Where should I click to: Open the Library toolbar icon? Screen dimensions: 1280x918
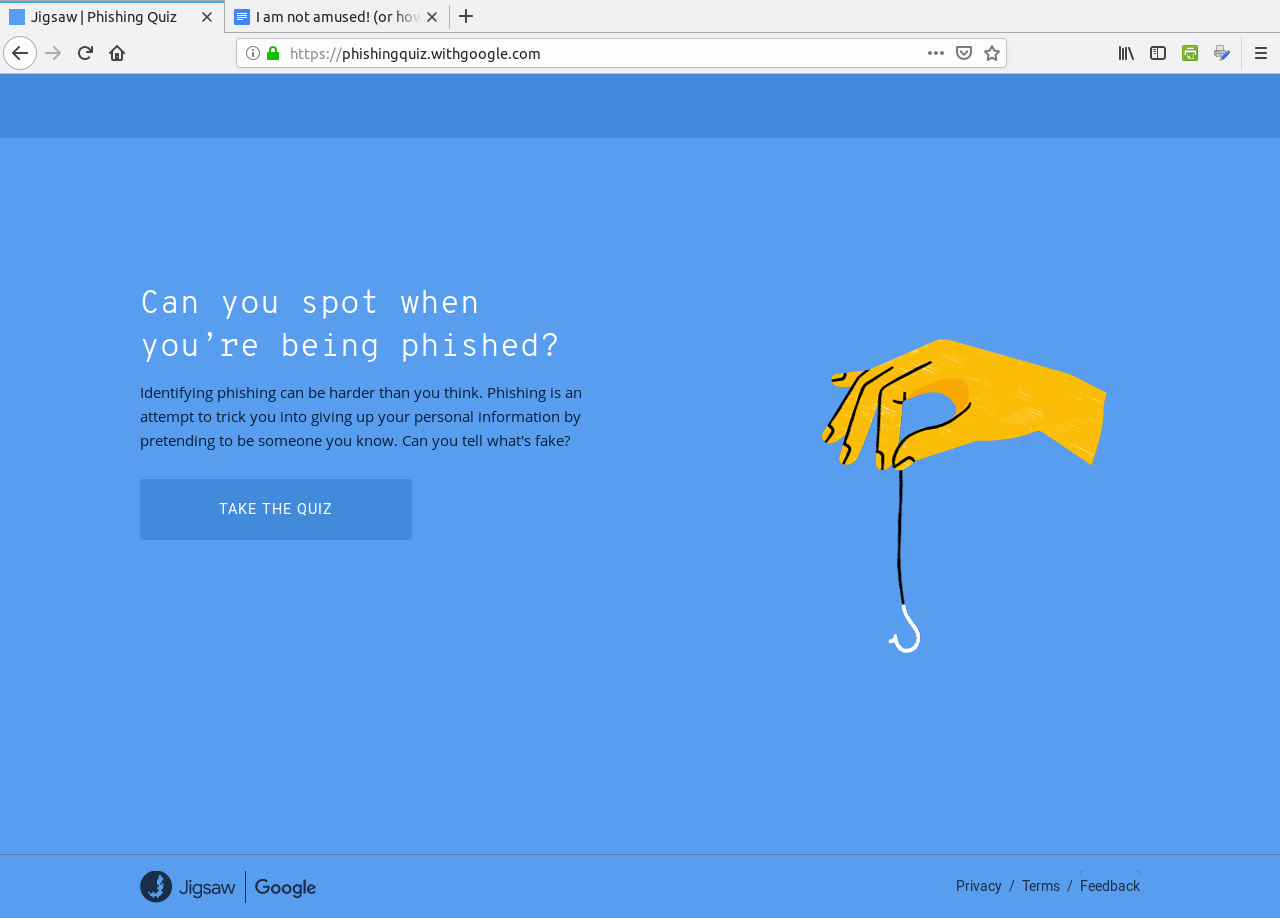pos(1126,53)
